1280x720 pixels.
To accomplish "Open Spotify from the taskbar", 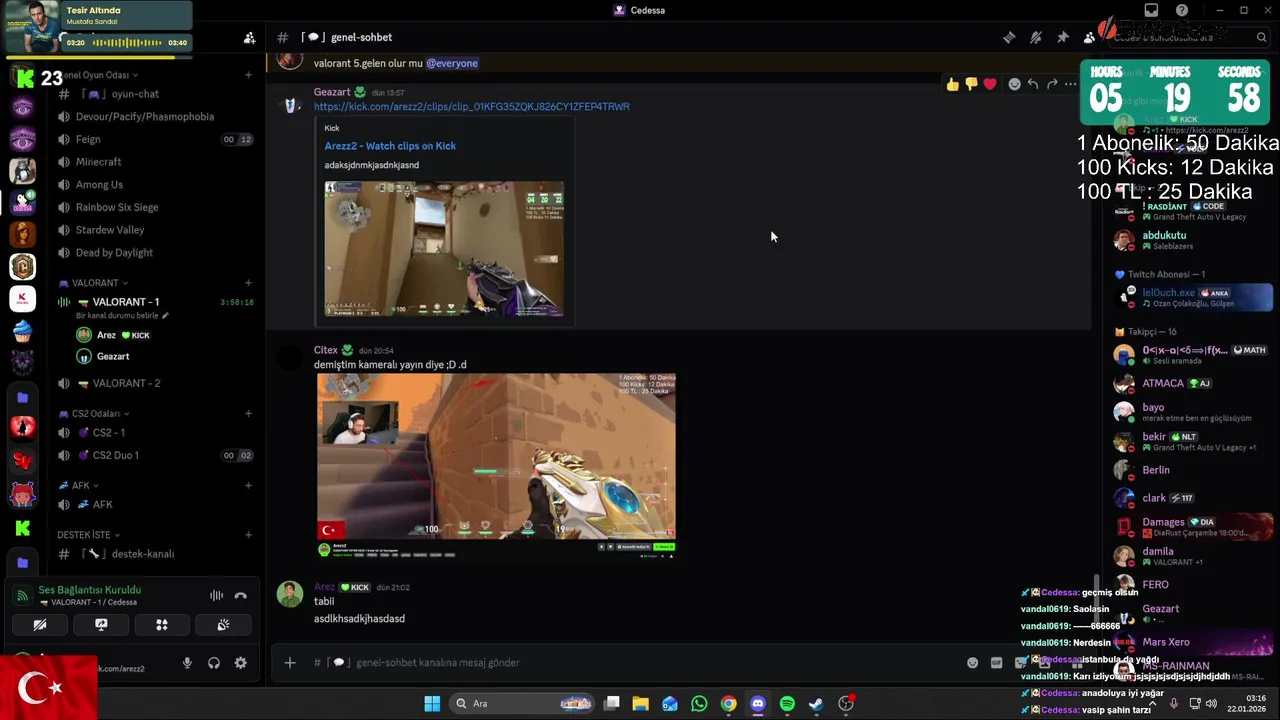I will pyautogui.click(x=787, y=703).
